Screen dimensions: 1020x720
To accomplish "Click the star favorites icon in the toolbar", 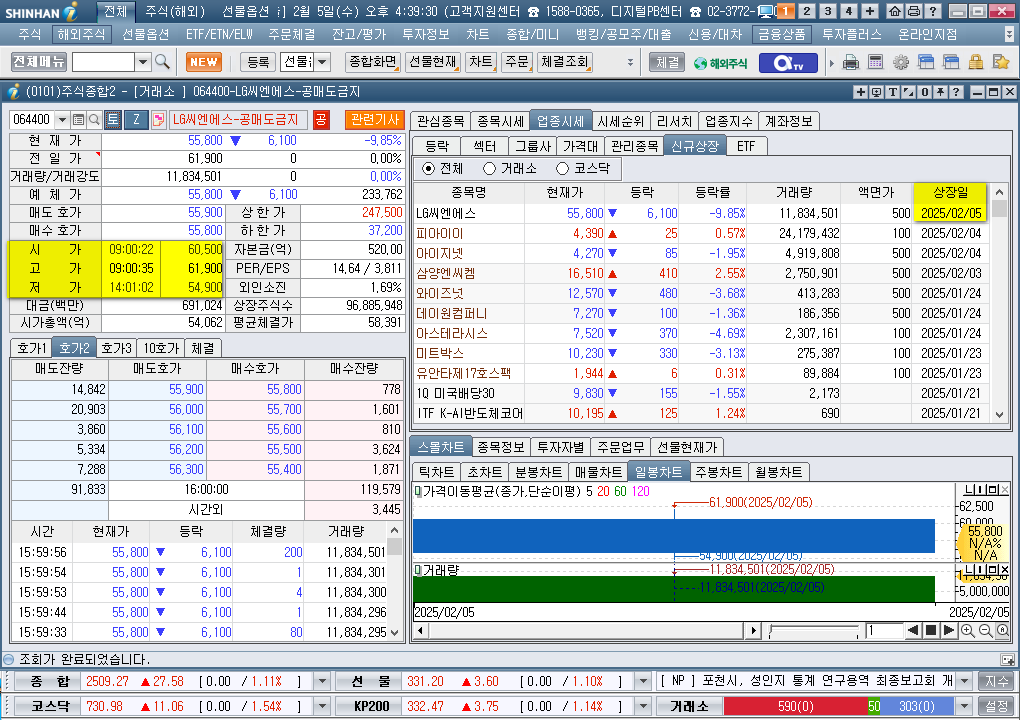I will [x=1000, y=62].
